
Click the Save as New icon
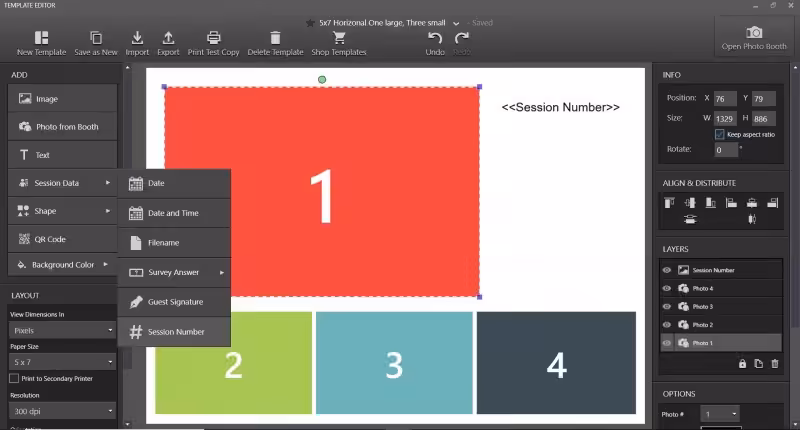click(95, 37)
